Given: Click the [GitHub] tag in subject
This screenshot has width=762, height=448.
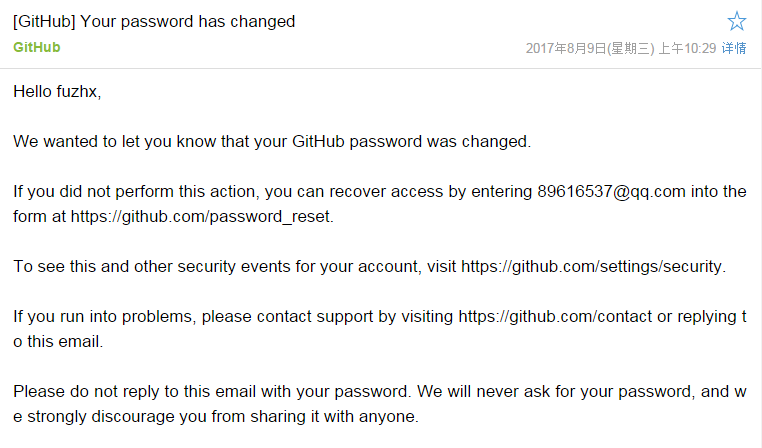Looking at the screenshot, I should point(44,21).
